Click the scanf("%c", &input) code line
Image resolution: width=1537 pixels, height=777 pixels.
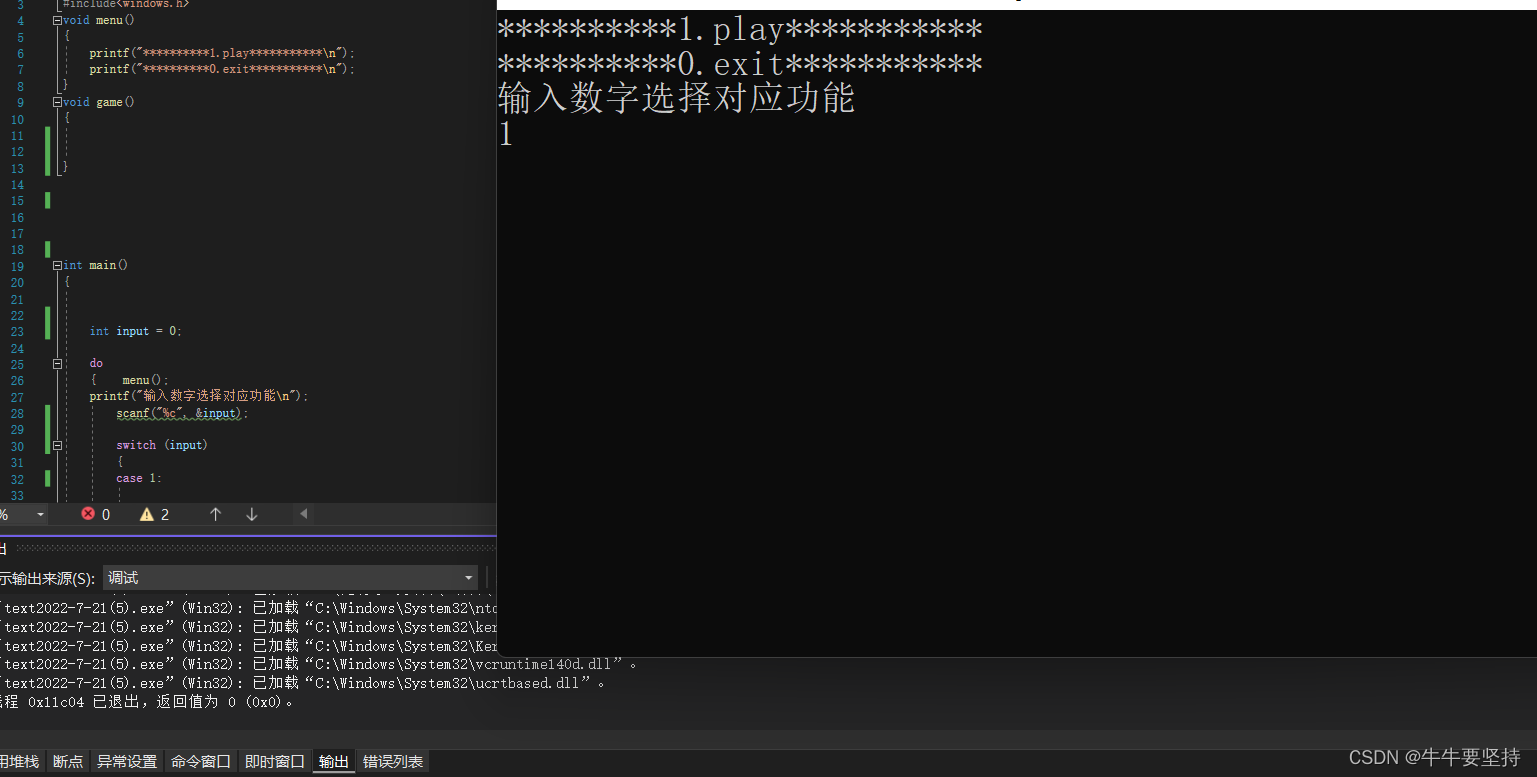(x=182, y=413)
